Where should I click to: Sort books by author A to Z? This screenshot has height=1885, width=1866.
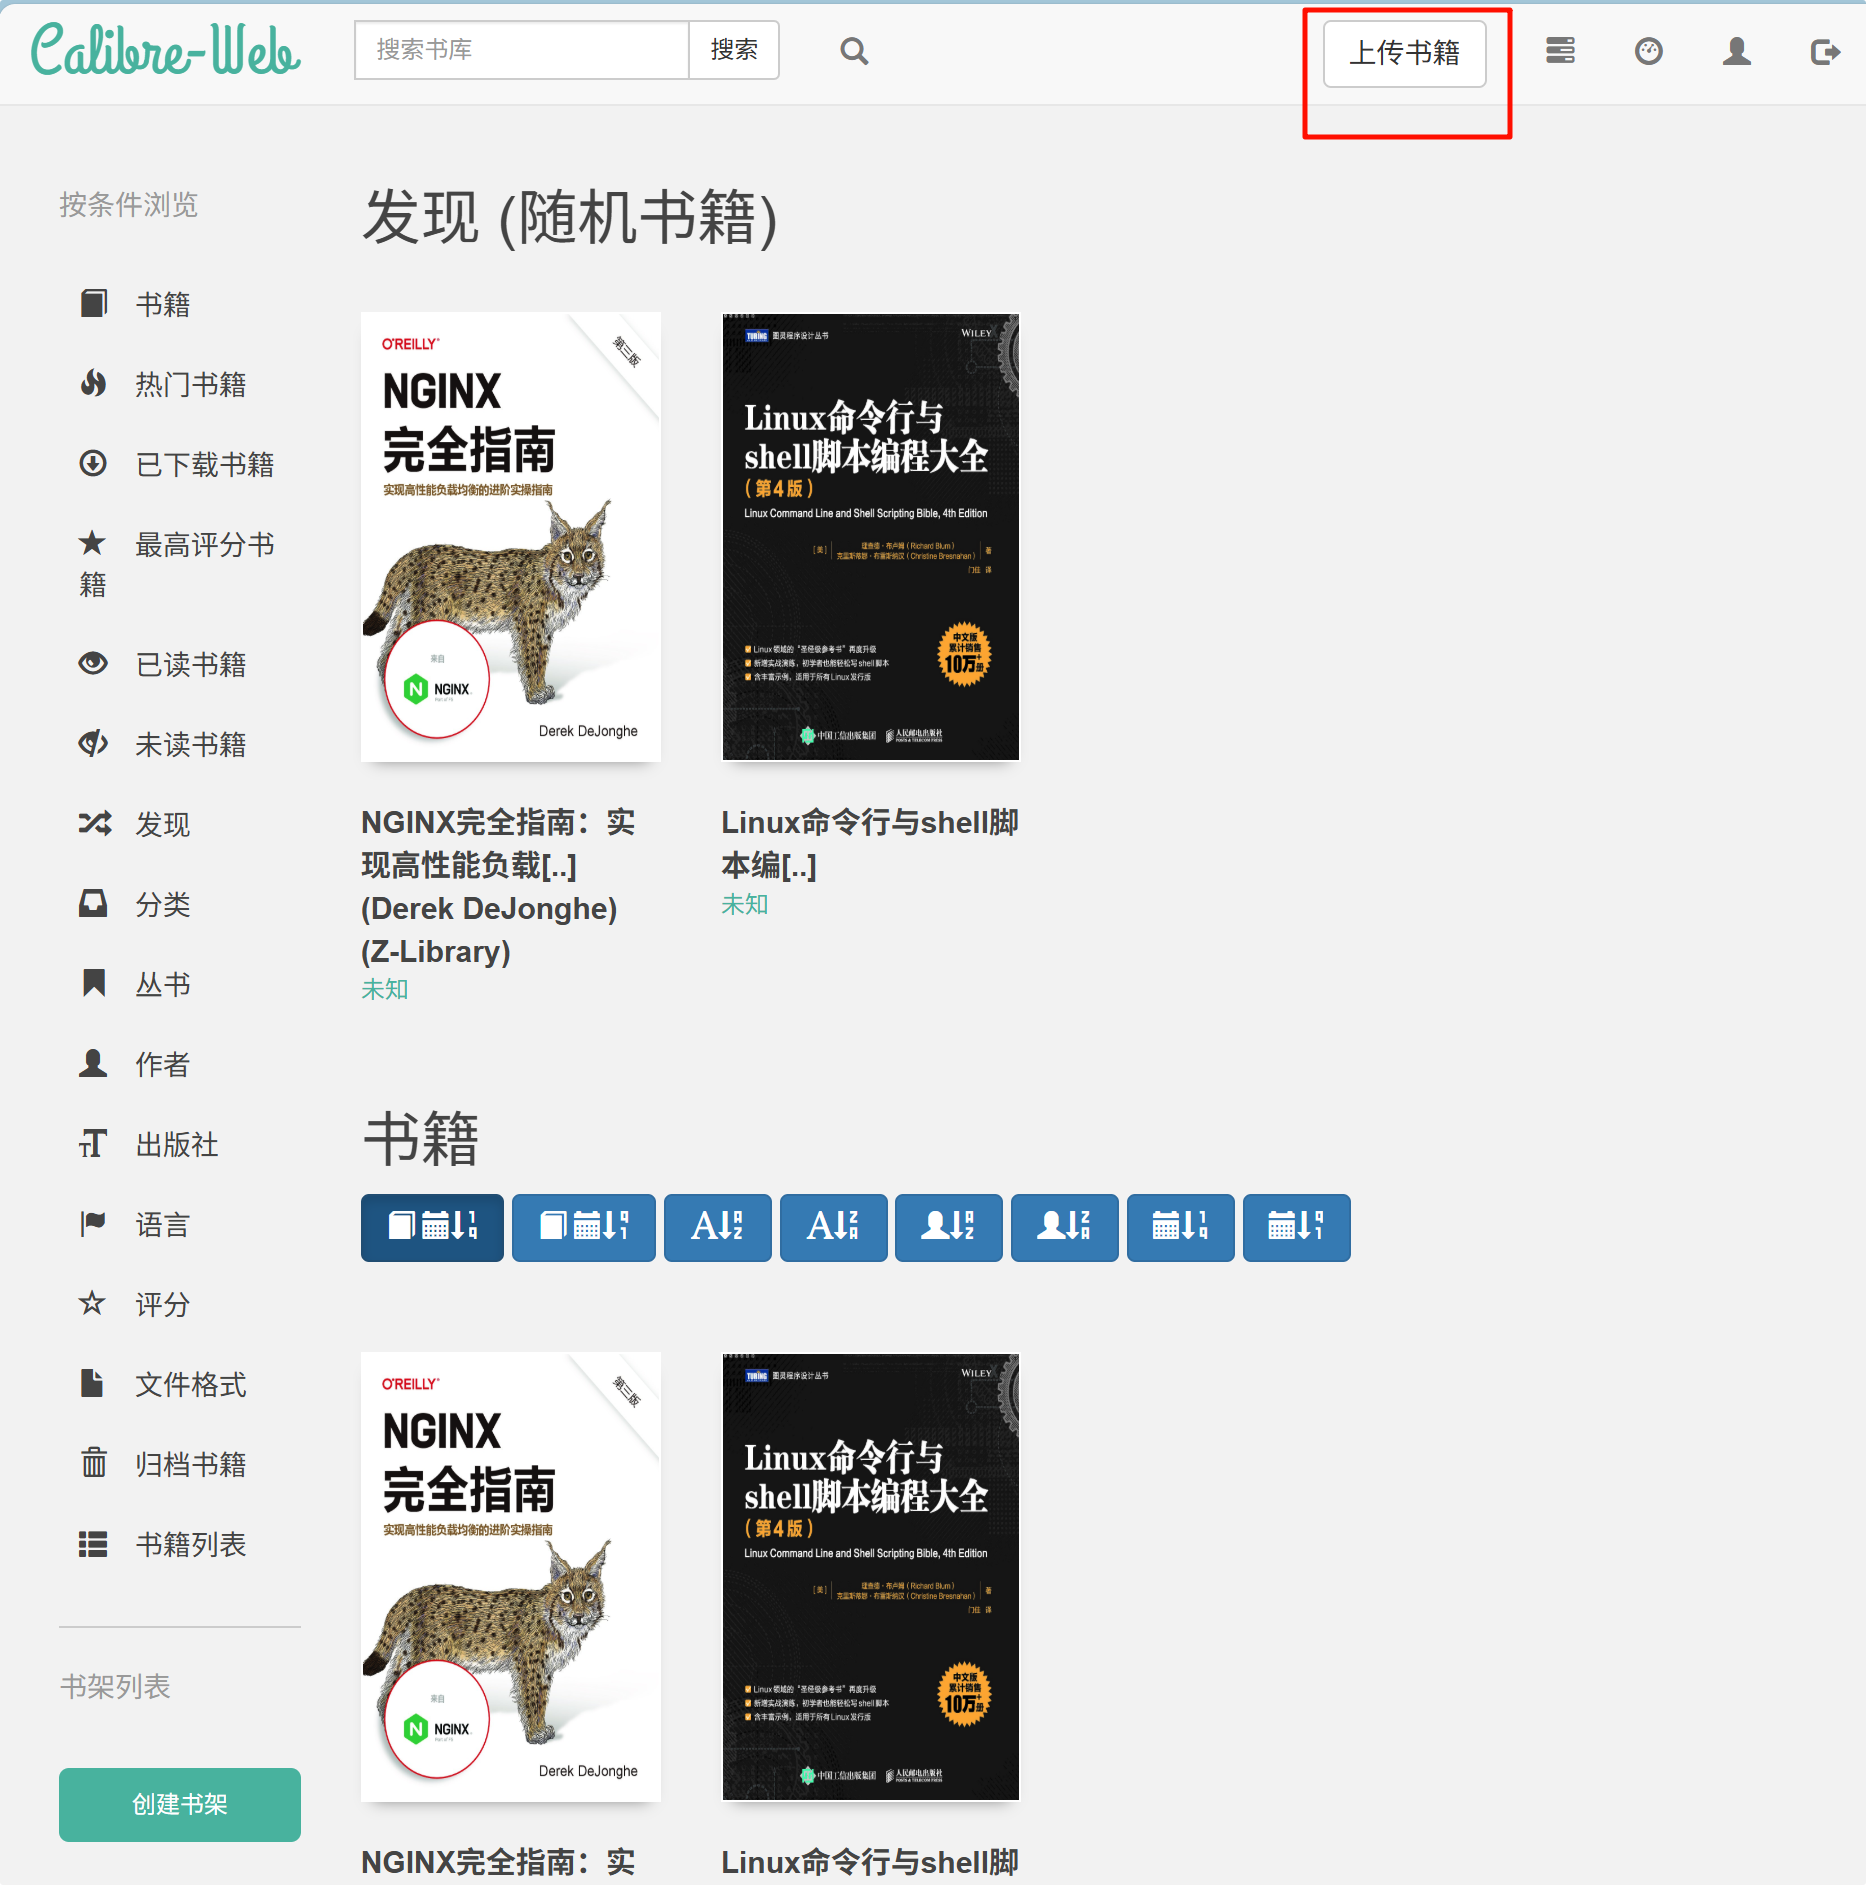click(948, 1227)
